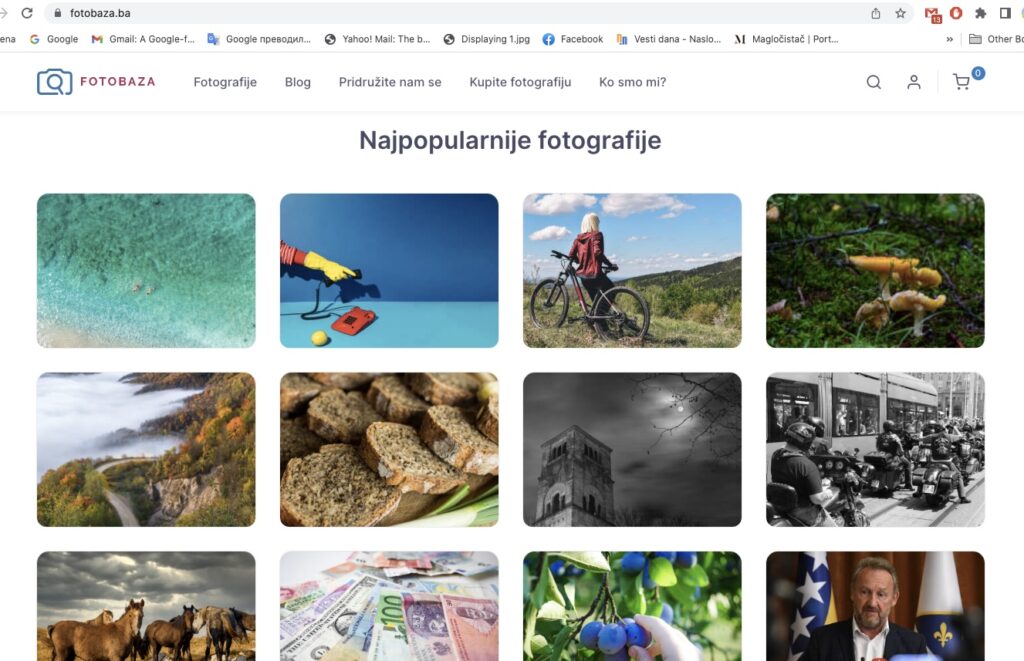The image size is (1024, 661).
Task: Open the shopping cart icon
Action: [x=961, y=82]
